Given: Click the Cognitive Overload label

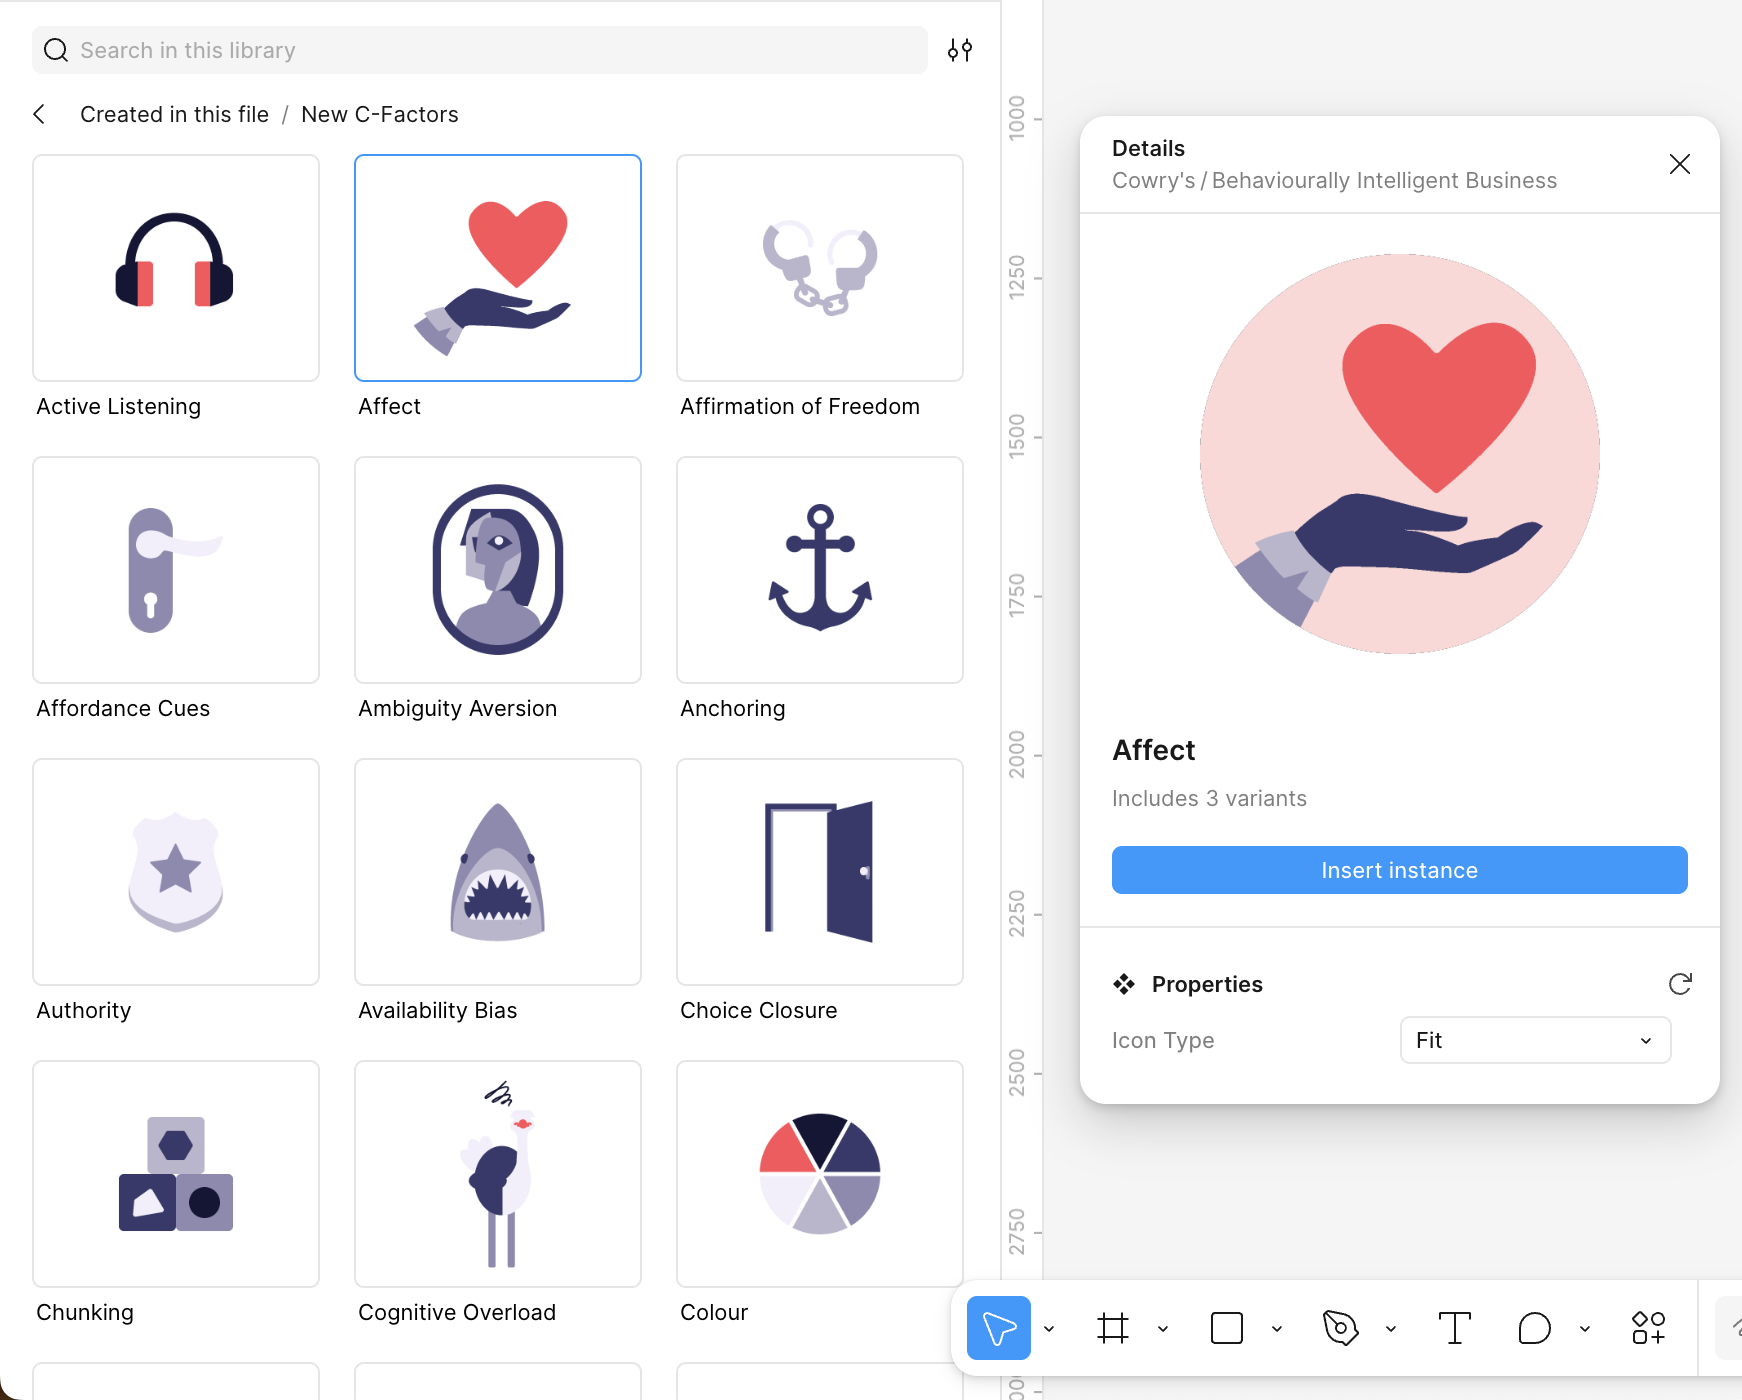Looking at the screenshot, I should point(457,1312).
